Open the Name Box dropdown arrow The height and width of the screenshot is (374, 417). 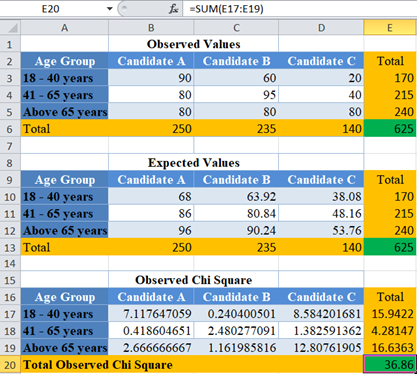pyautogui.click(x=110, y=9)
